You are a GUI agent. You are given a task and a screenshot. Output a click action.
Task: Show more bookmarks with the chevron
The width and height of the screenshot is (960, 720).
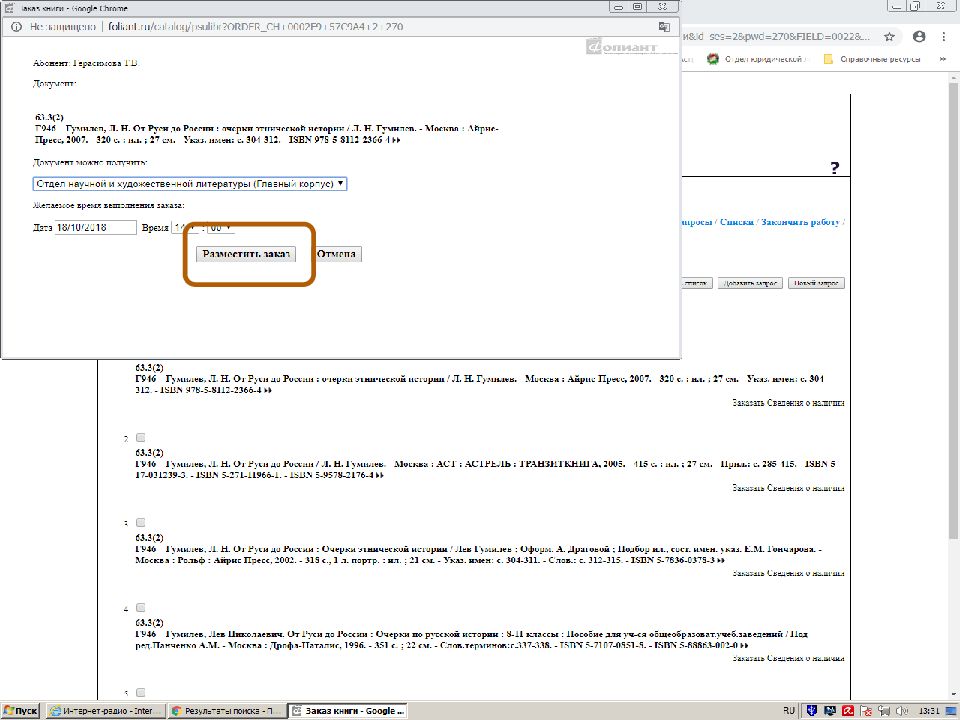tap(942, 59)
